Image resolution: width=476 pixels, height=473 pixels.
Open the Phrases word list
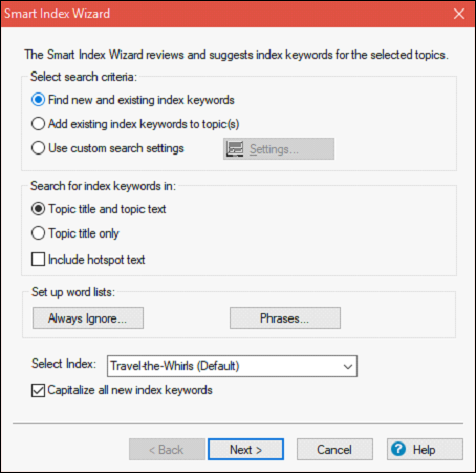285,318
